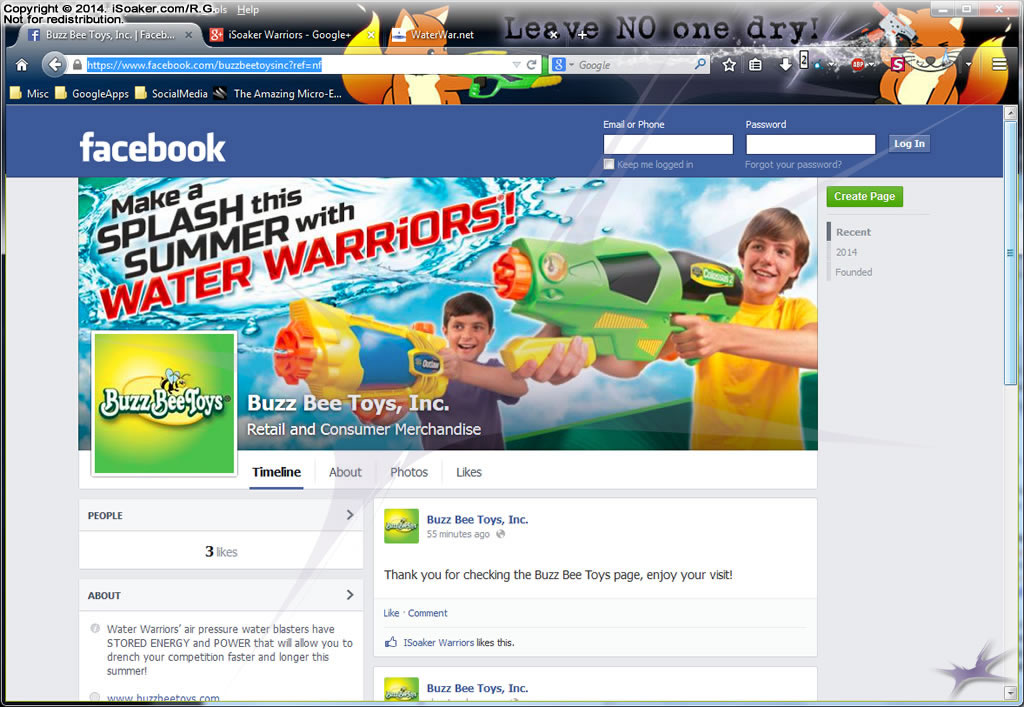Click the Buzz Bee Toys, Inc. page title
Image resolution: width=1024 pixels, height=707 pixels.
click(348, 403)
